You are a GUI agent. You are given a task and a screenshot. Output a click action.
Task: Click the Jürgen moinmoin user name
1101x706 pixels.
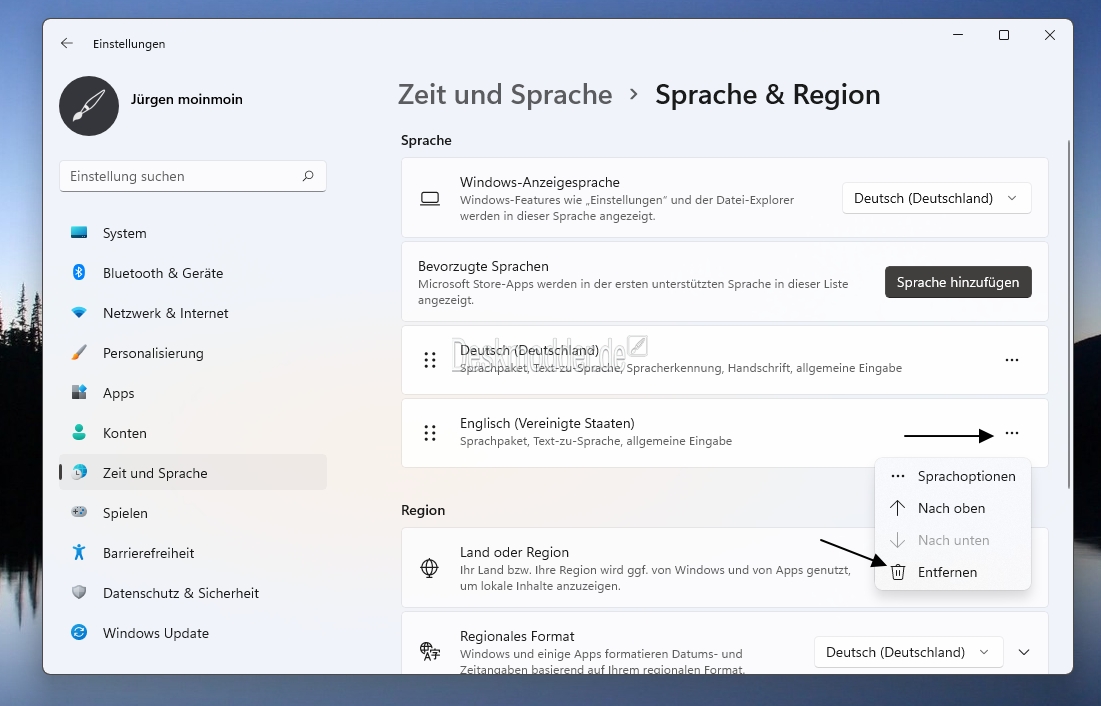[187, 99]
